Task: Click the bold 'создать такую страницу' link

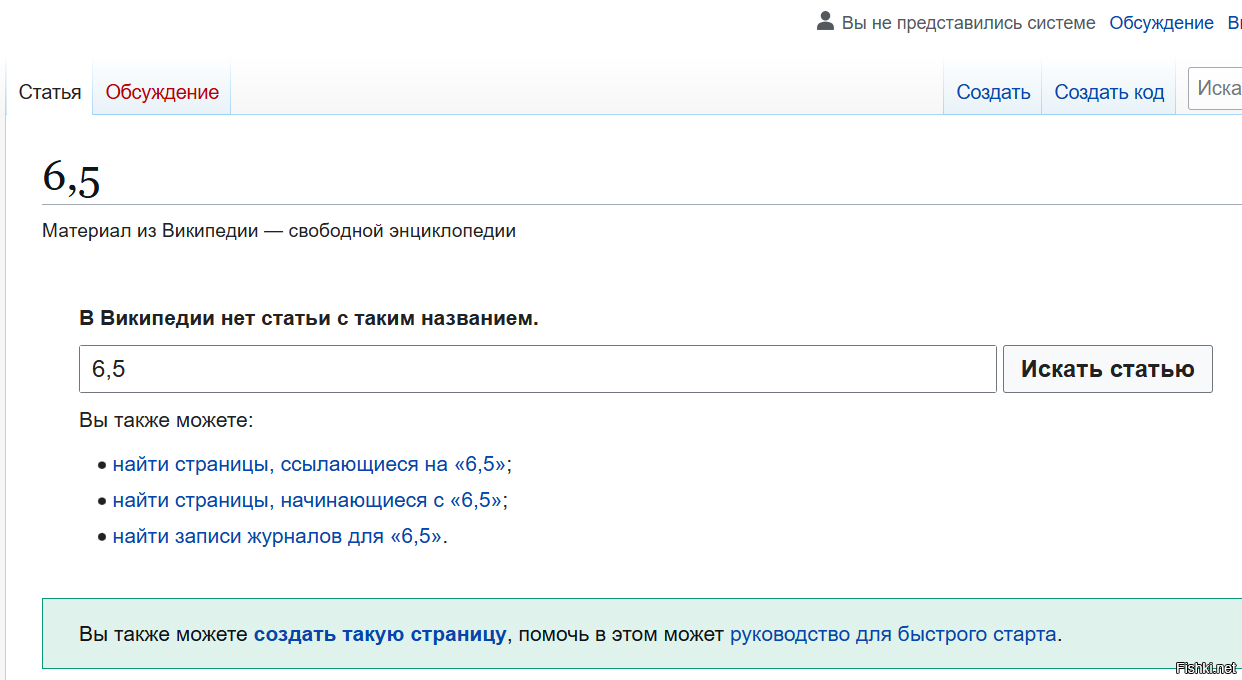Action: [x=380, y=634]
